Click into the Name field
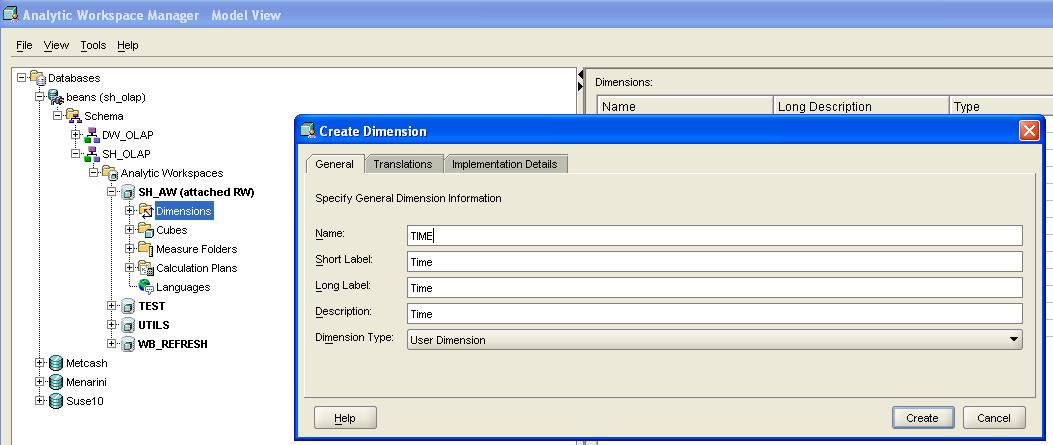This screenshot has width=1053, height=445. pos(715,236)
